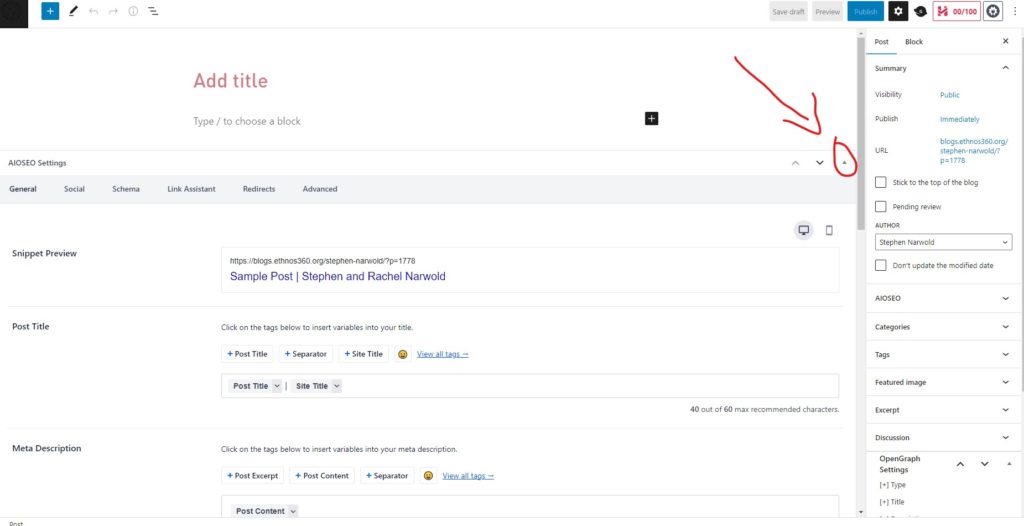Open the details info icon
This screenshot has height=526, width=1024.
(133, 11)
